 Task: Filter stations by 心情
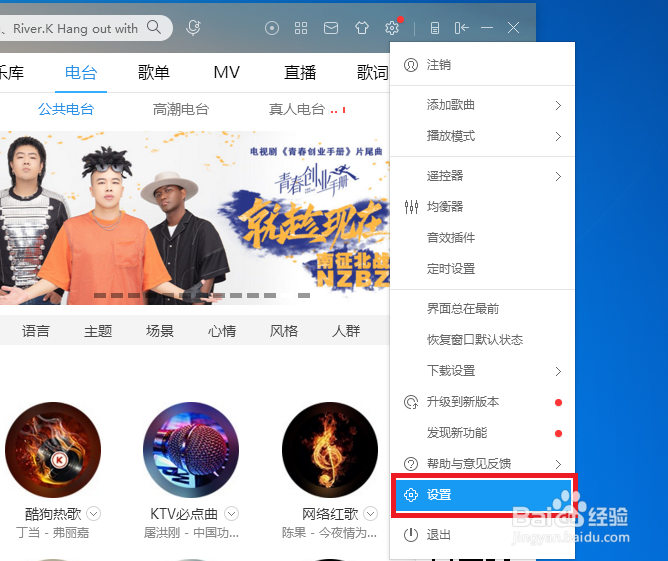[222, 331]
